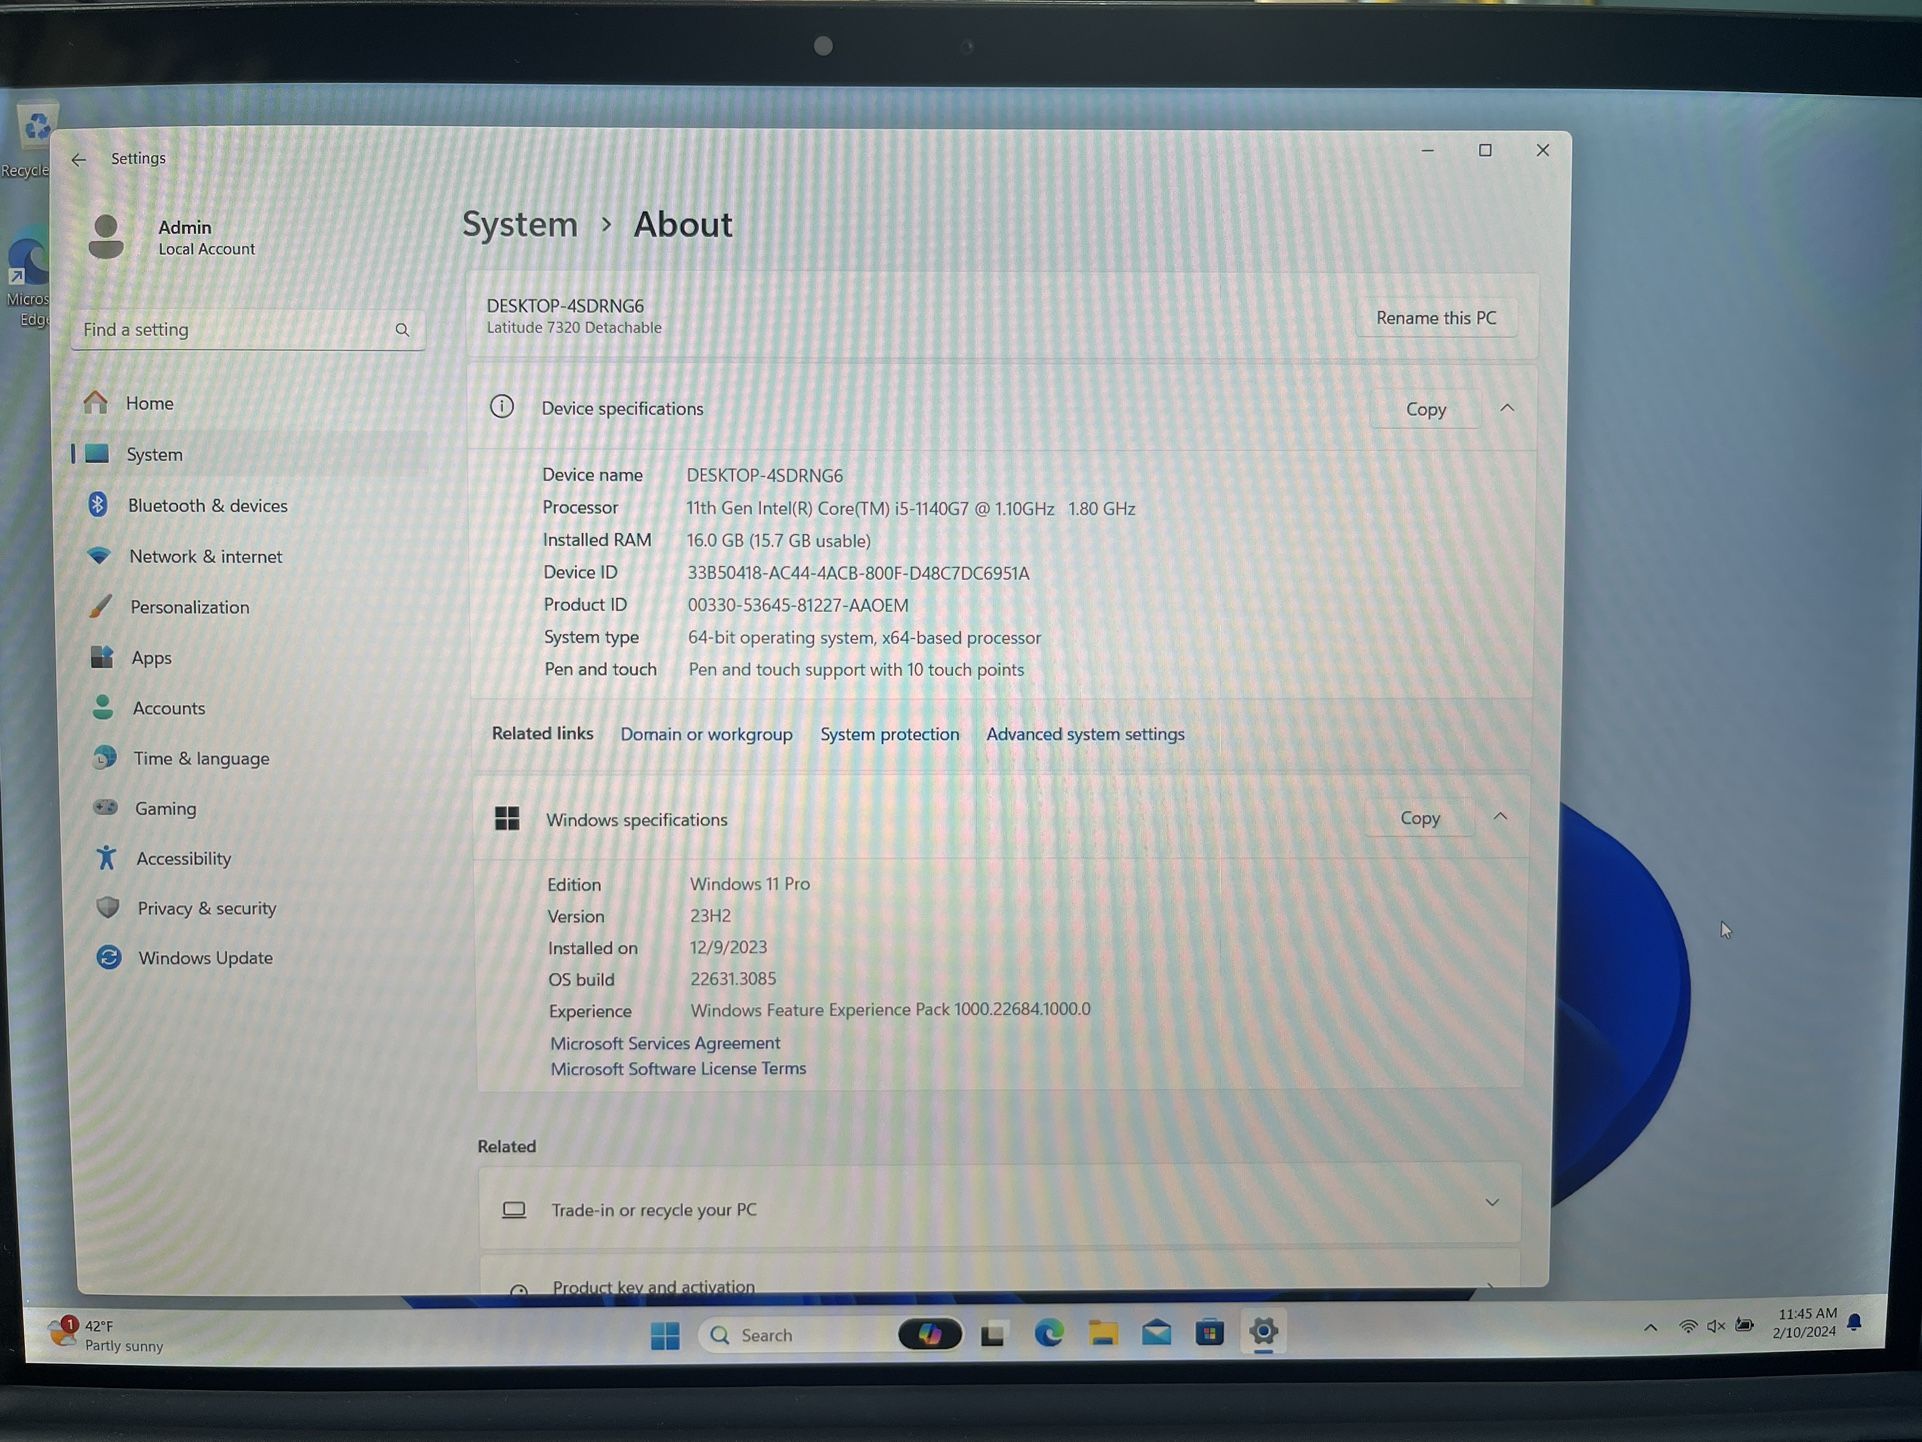Image resolution: width=1922 pixels, height=1442 pixels.
Task: Click the search magnifier in Find a setting
Action: (402, 330)
